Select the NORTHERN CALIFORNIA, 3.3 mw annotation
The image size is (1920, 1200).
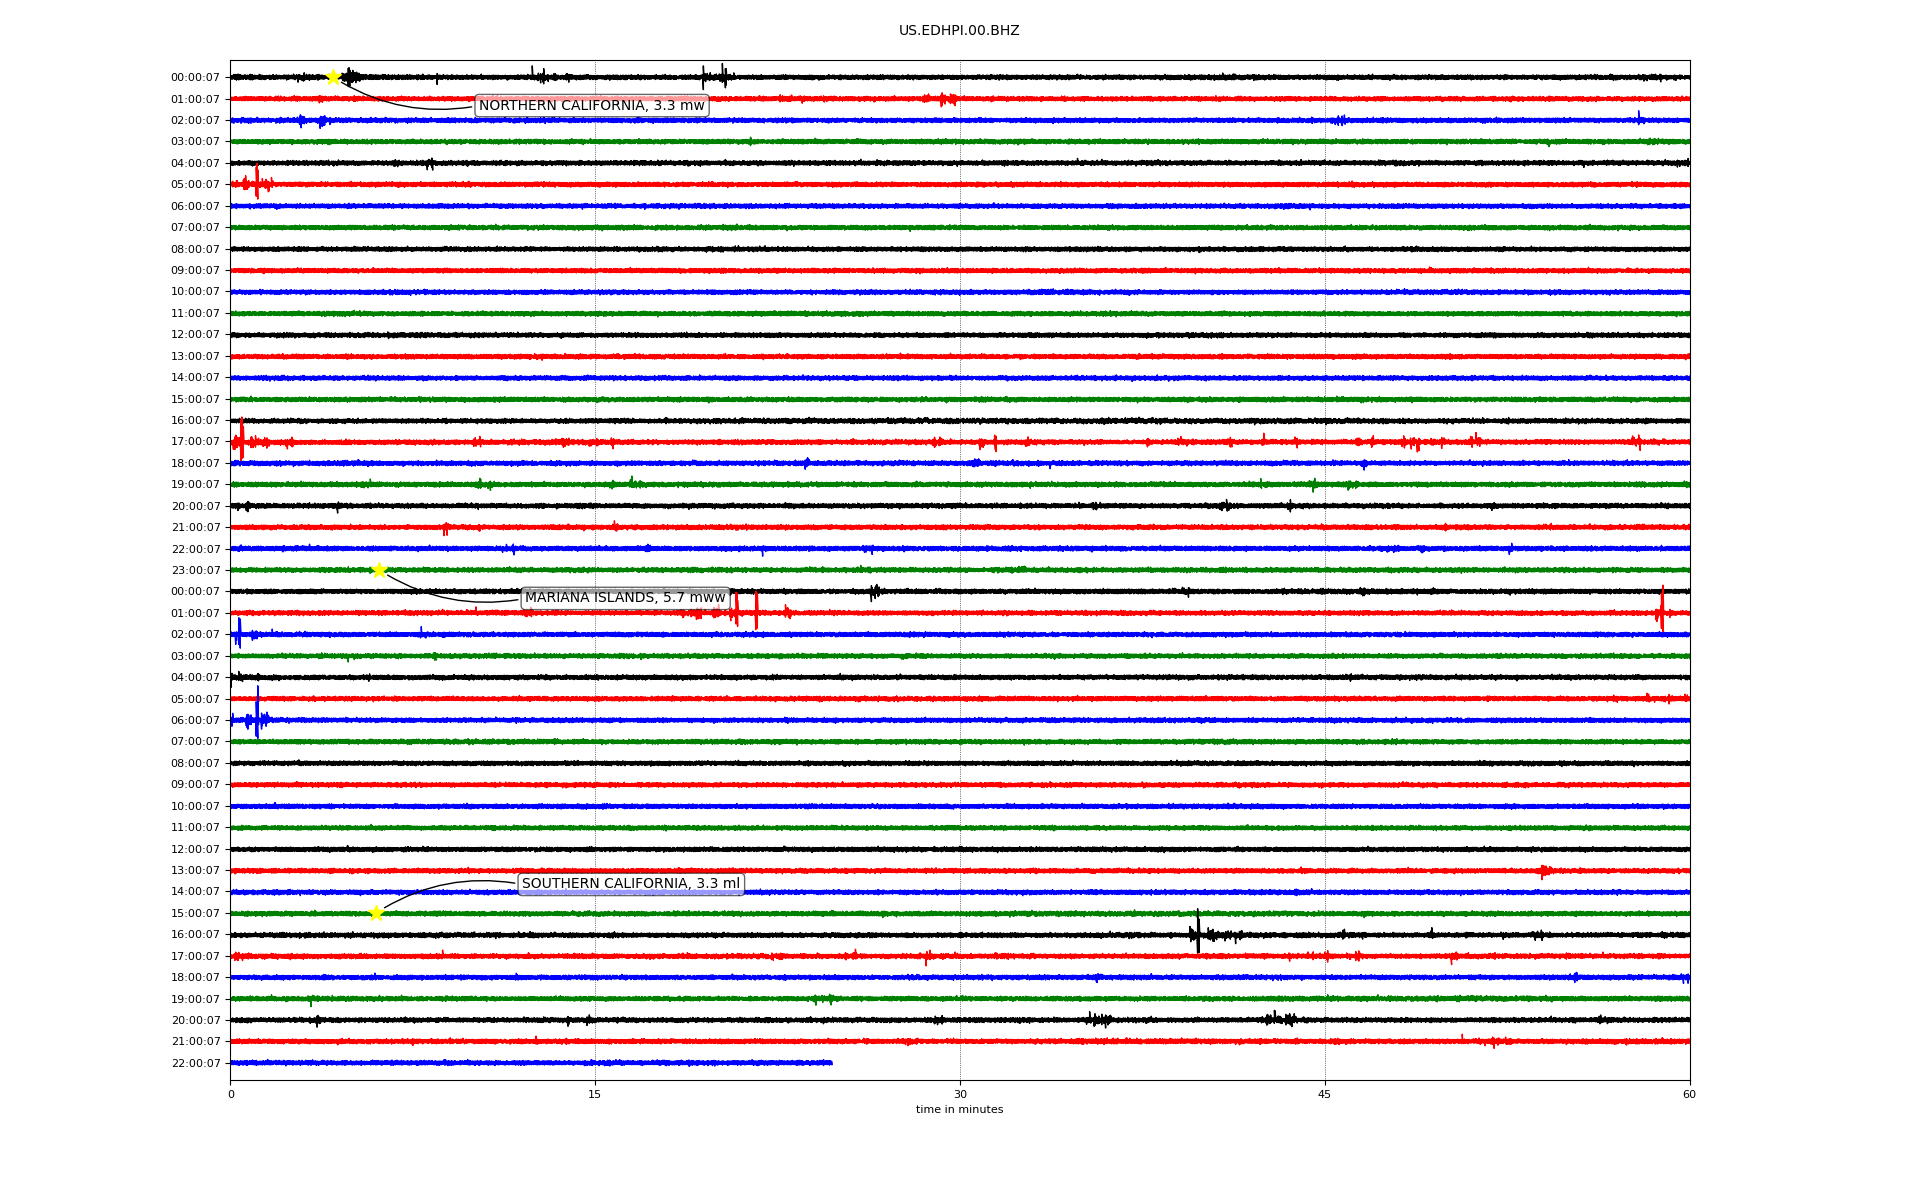(x=591, y=106)
